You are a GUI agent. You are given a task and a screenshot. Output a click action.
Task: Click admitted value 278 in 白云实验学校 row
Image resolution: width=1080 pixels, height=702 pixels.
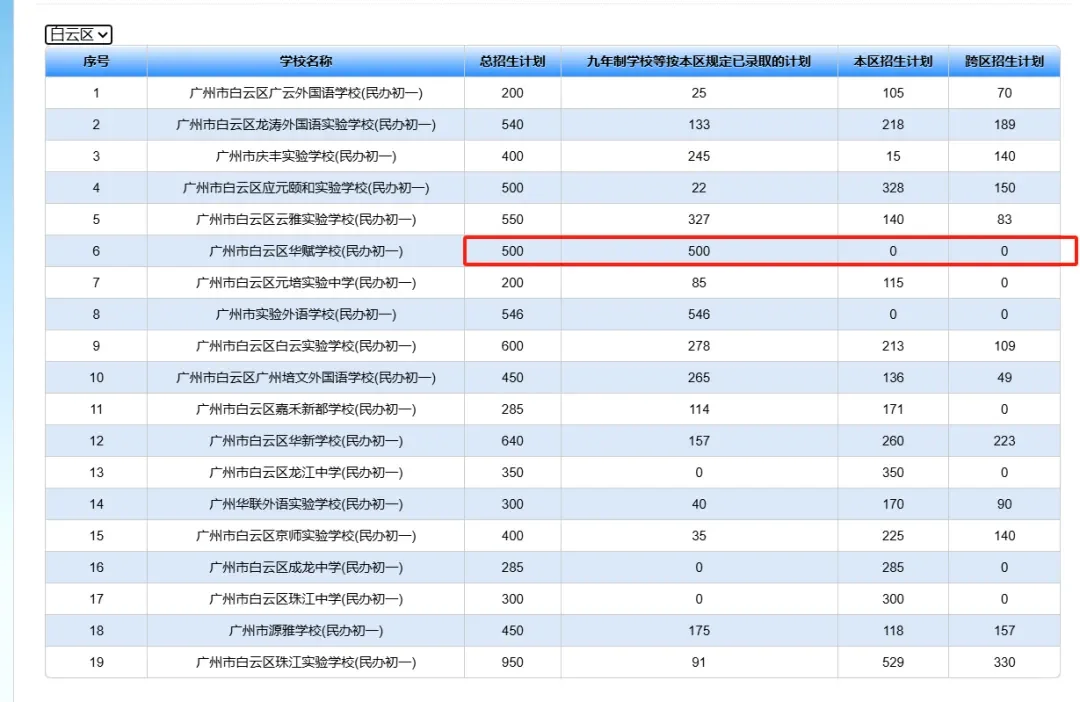[698, 347]
